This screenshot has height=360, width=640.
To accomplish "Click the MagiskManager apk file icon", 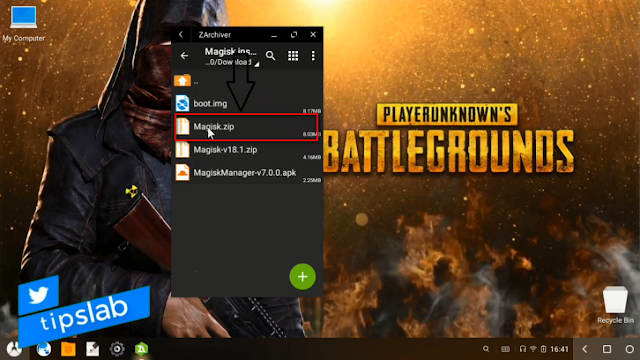I will coord(182,173).
